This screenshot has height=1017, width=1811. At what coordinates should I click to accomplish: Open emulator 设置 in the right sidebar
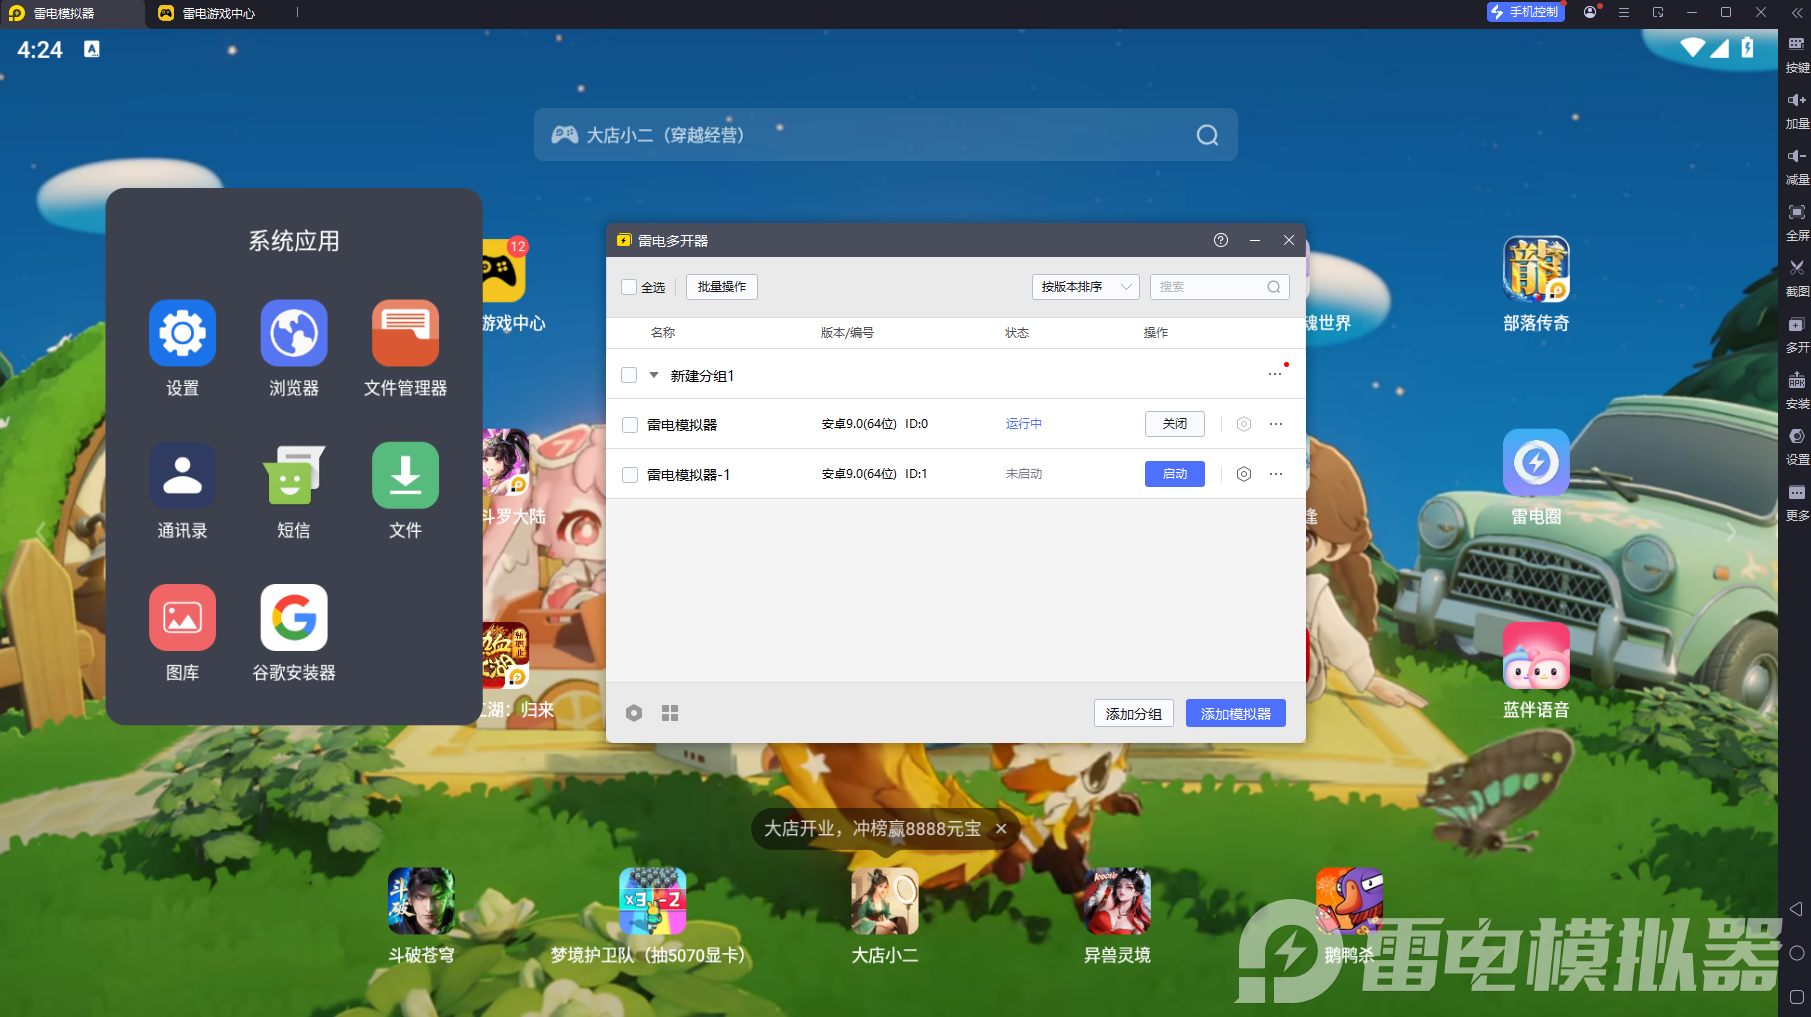click(x=1797, y=446)
